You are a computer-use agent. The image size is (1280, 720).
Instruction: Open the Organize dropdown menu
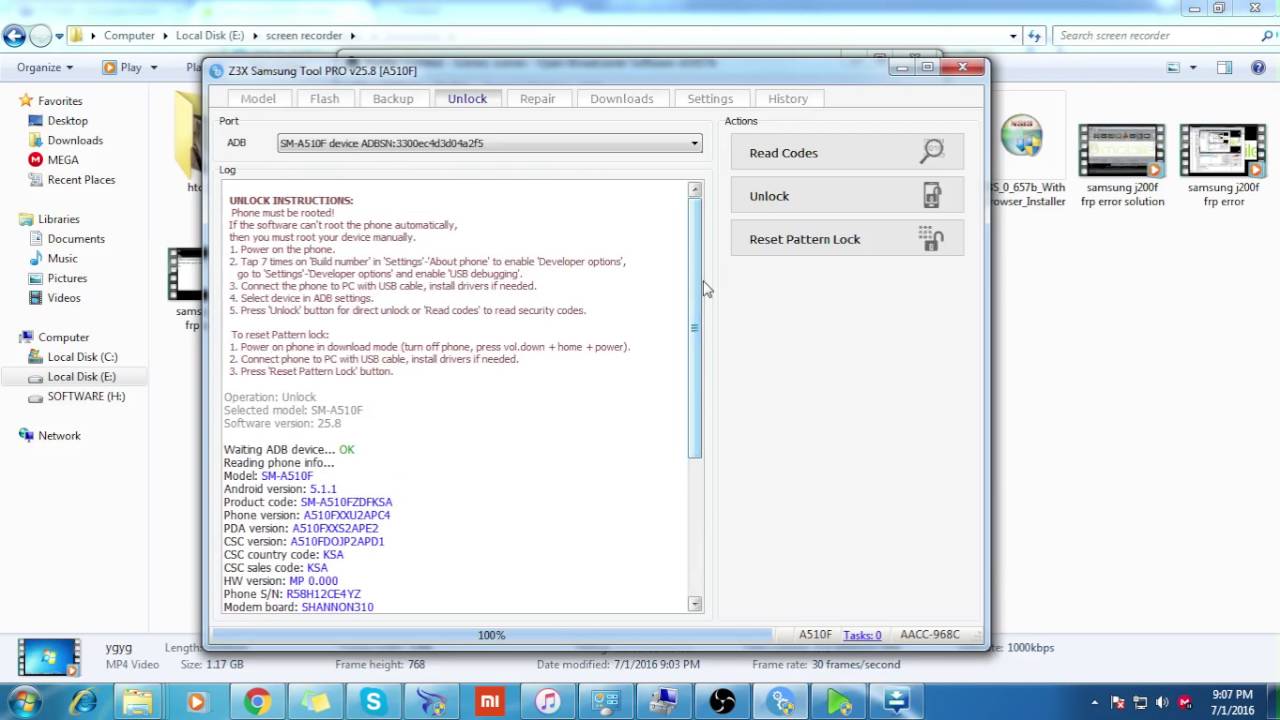(x=44, y=68)
